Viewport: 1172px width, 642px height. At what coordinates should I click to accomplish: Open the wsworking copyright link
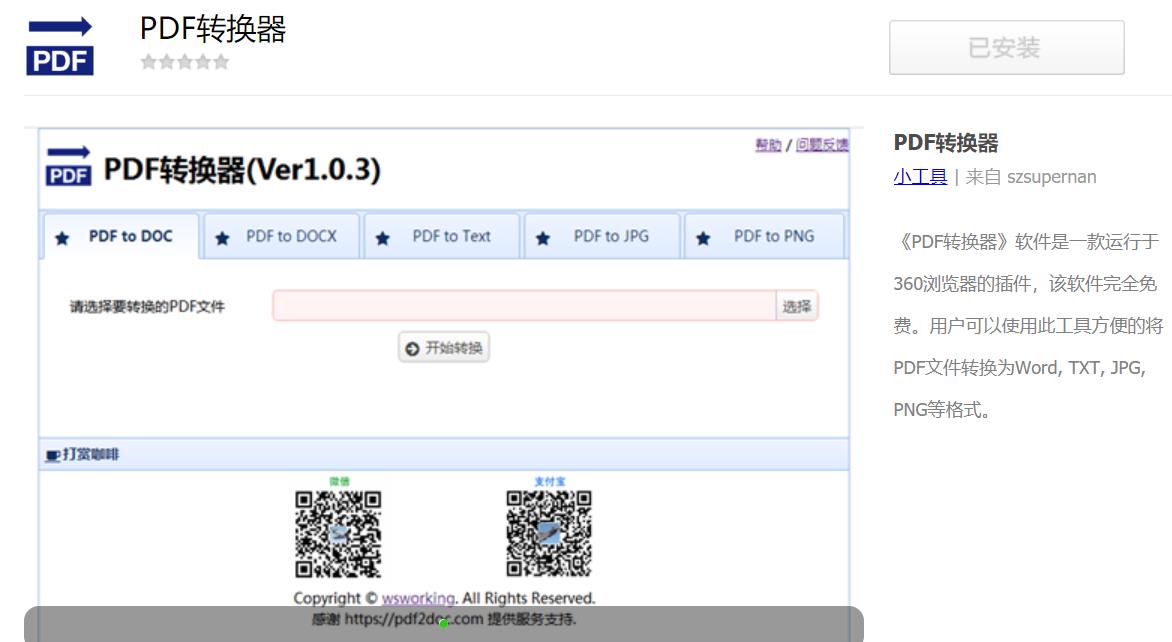click(418, 598)
